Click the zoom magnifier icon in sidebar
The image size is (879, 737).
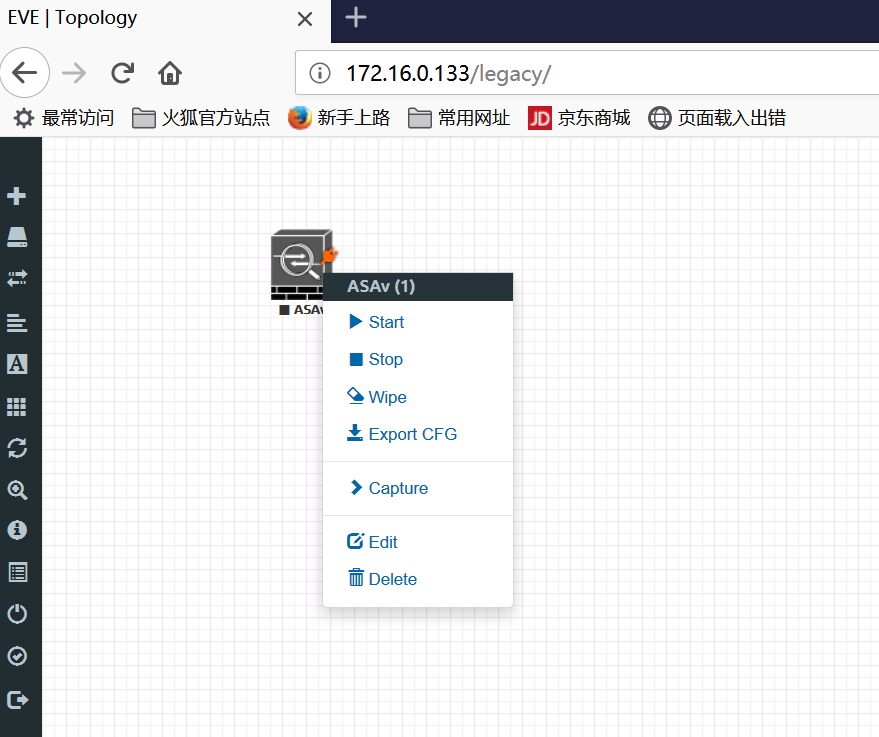17,490
